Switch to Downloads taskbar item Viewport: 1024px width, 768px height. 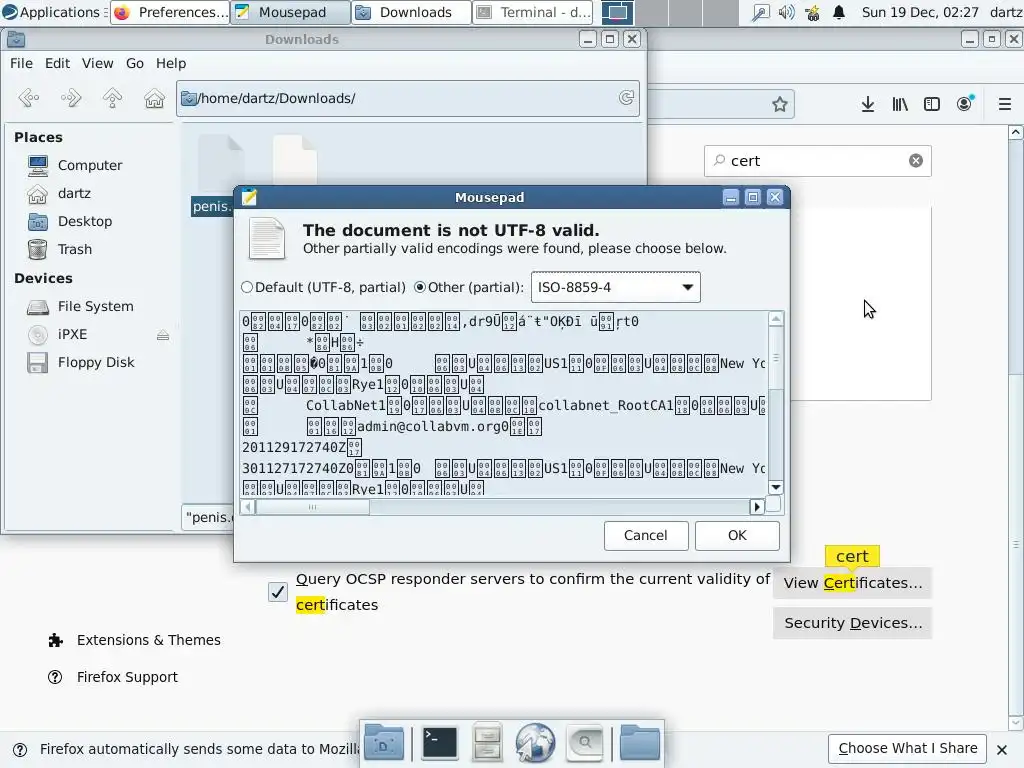pyautogui.click(x=411, y=12)
